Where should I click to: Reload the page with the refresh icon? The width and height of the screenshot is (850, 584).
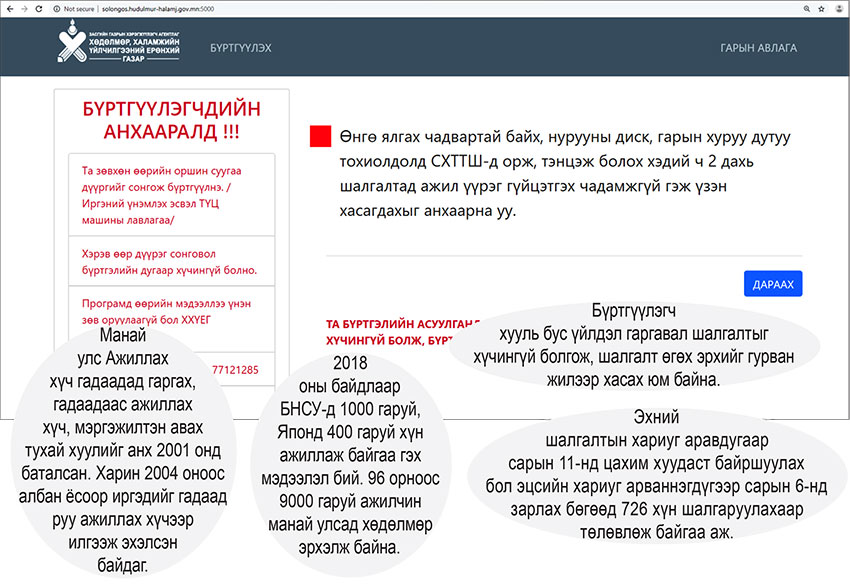tap(38, 9)
